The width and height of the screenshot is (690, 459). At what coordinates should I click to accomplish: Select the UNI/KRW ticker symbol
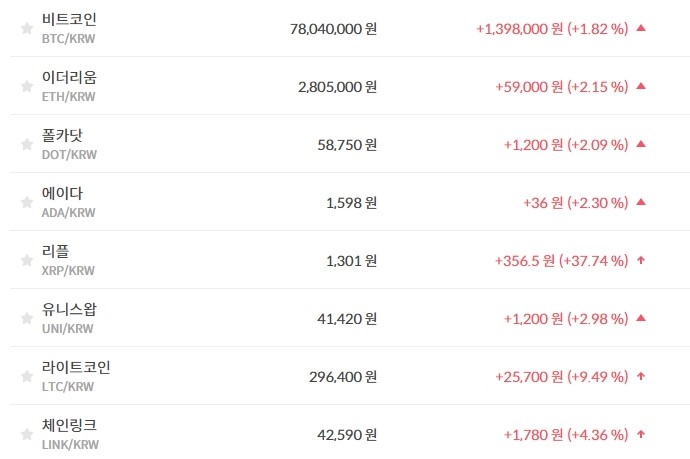[x=69, y=329]
